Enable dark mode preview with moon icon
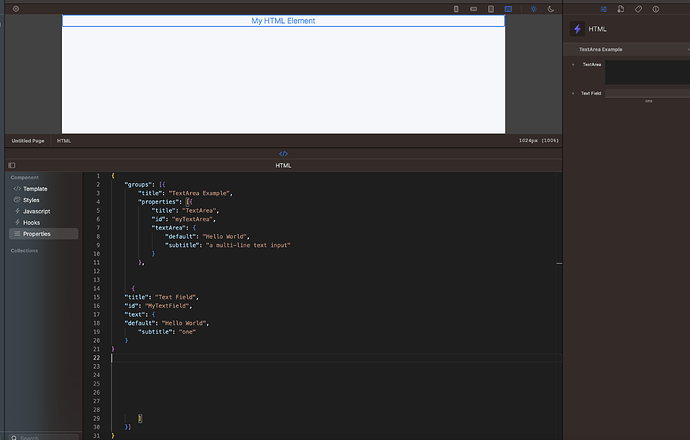Image resolution: width=690 pixels, height=440 pixels. pos(551,9)
